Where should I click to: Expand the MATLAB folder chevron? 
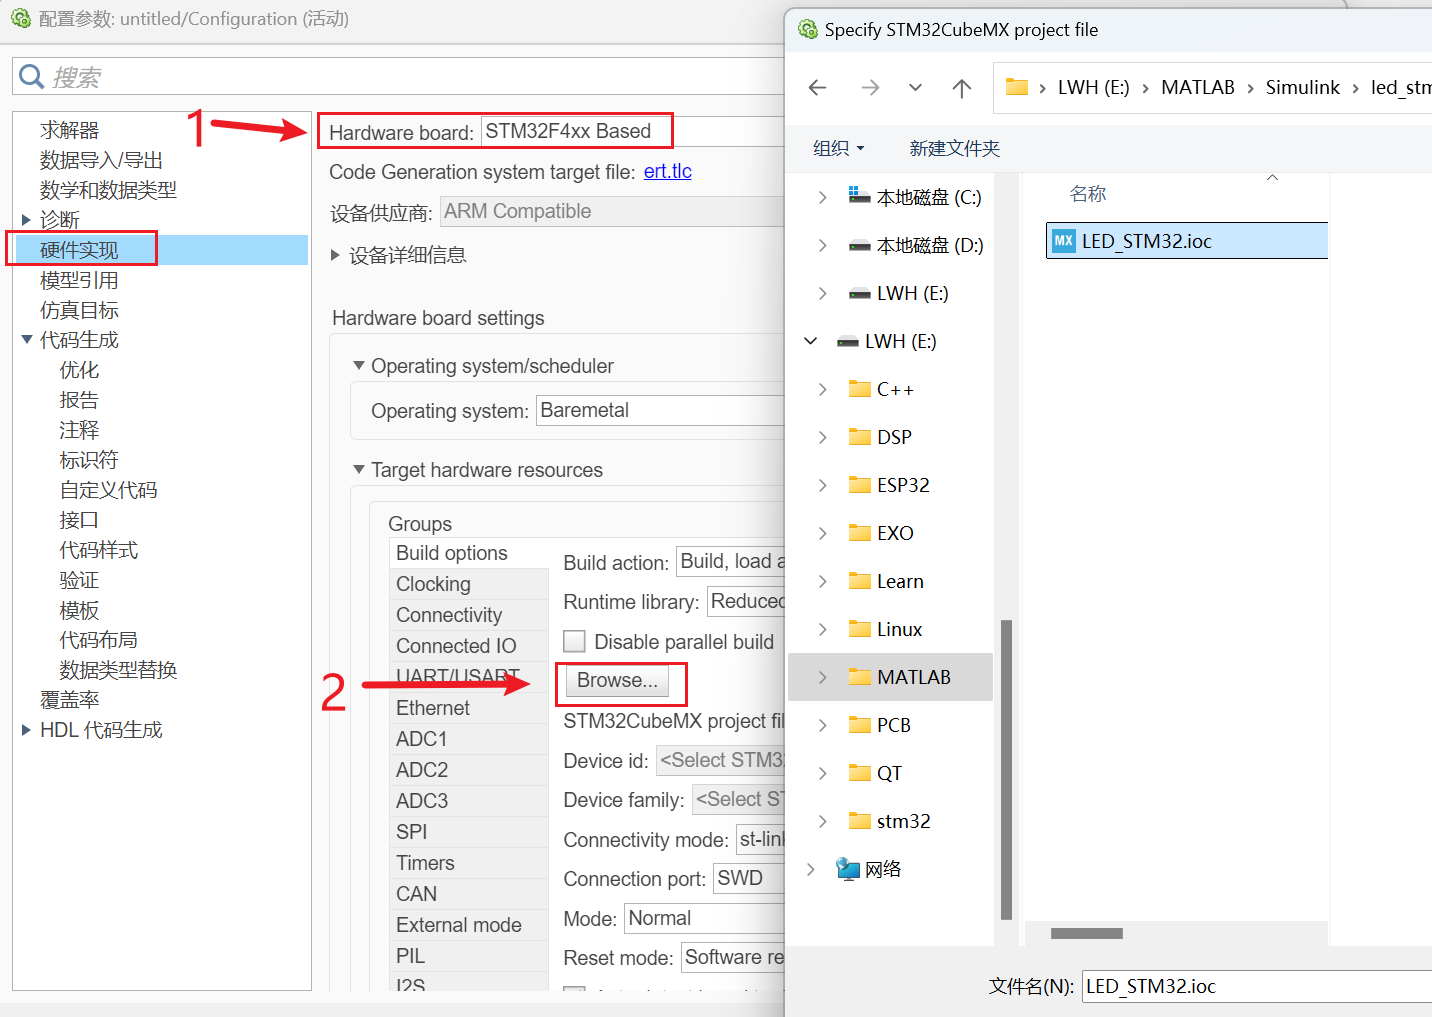(x=823, y=677)
